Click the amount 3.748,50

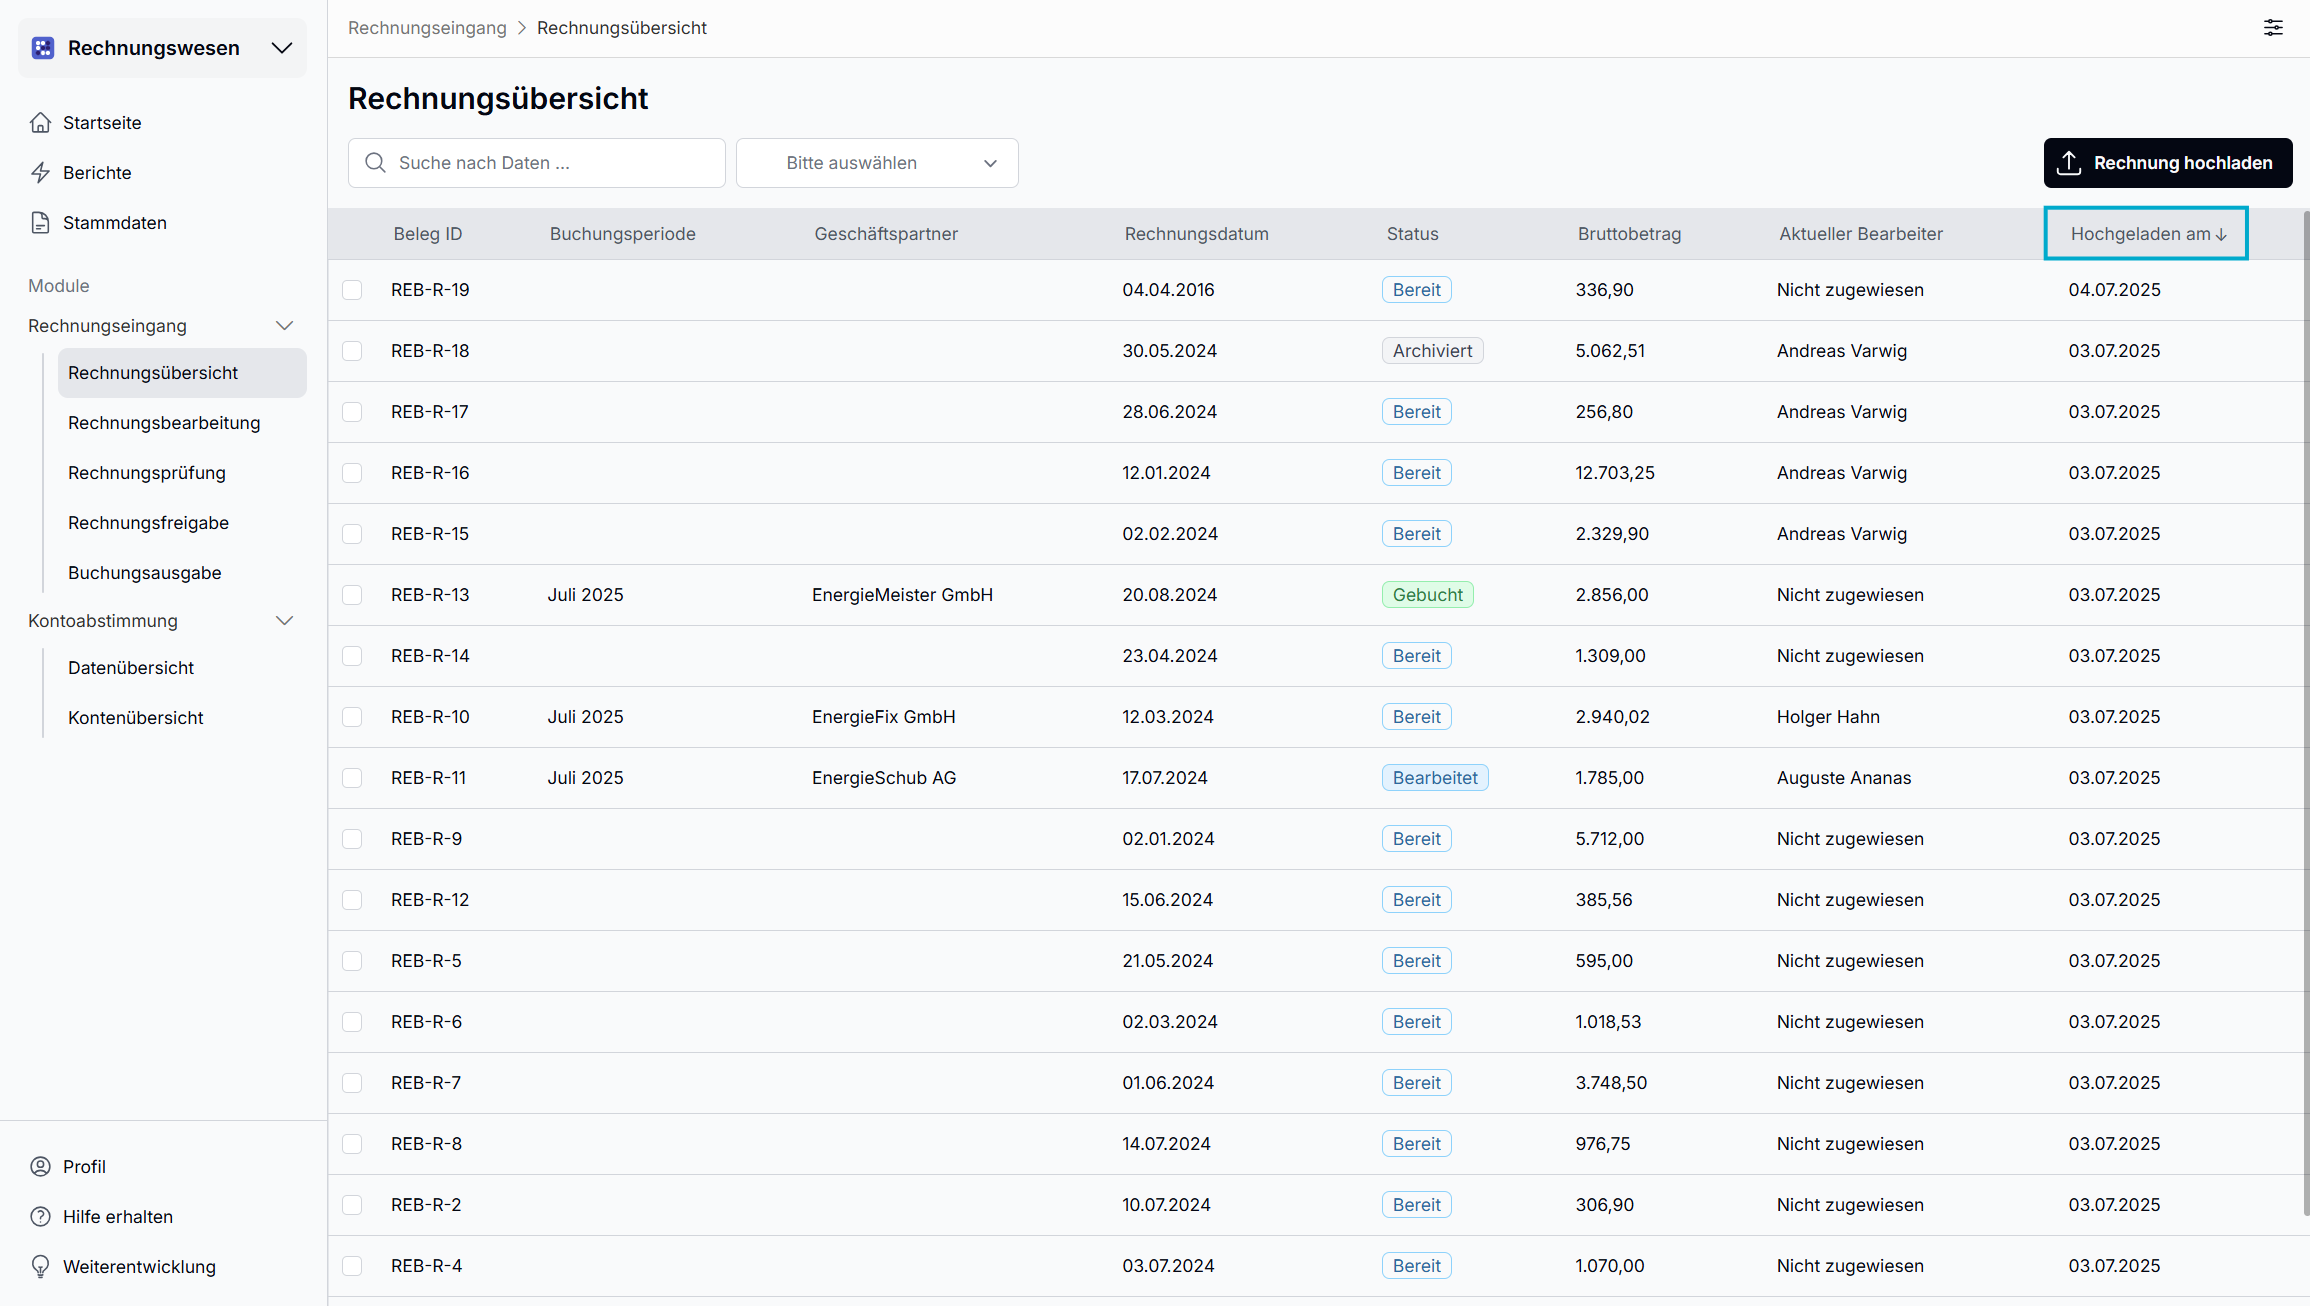(x=1611, y=1083)
